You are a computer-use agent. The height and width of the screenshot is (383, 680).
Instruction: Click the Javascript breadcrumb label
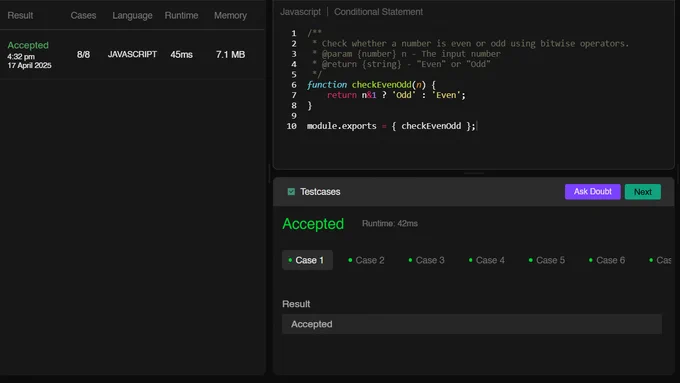(301, 12)
